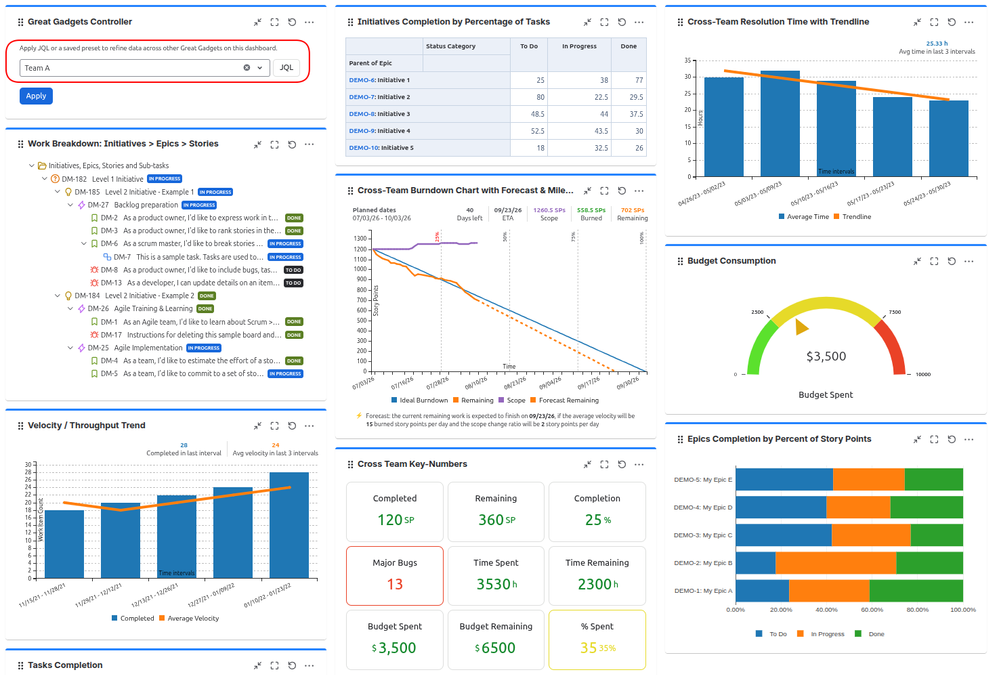
Task: Click the To Do column header
Action: coord(529,46)
